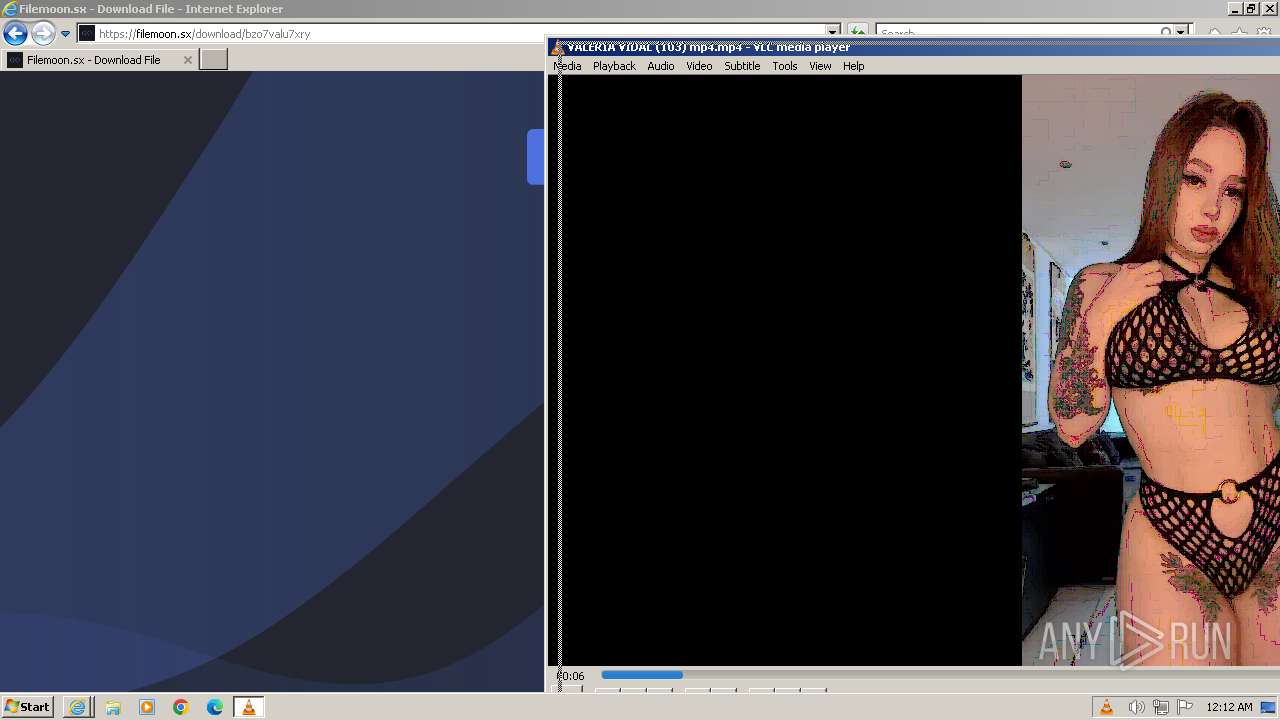Open VLC Help menu
Image resolution: width=1280 pixels, height=720 pixels.
(x=853, y=66)
